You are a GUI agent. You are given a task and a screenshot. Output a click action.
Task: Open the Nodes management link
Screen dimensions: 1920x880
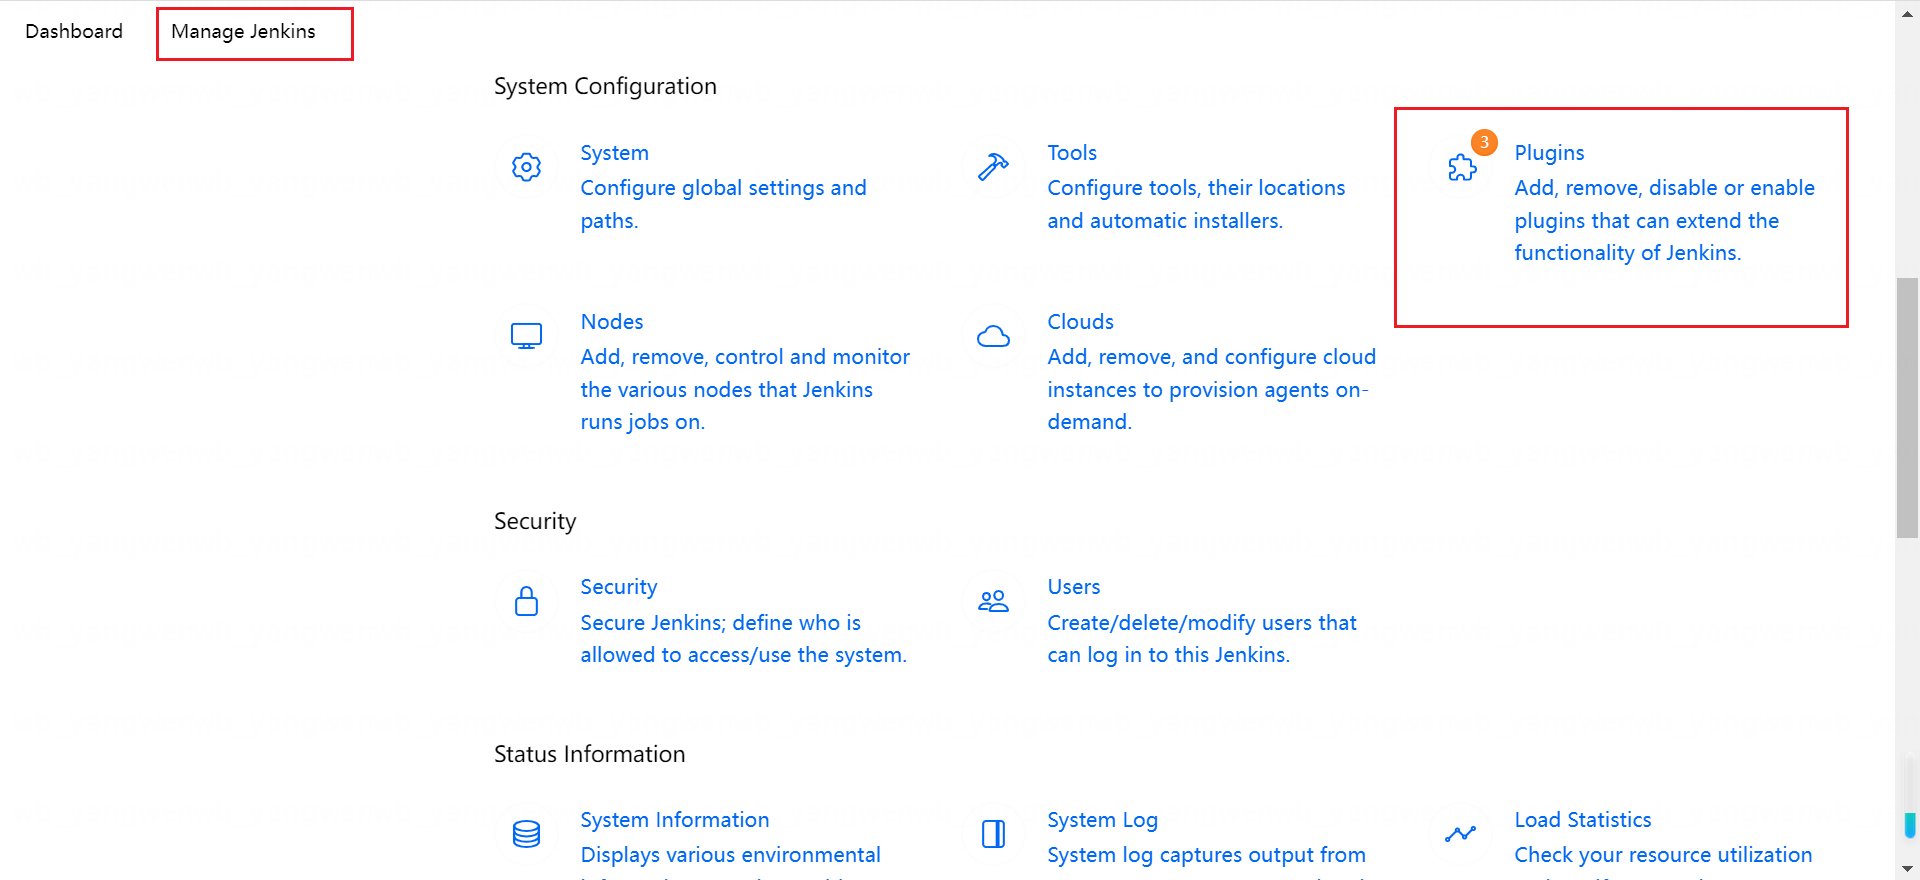(612, 322)
